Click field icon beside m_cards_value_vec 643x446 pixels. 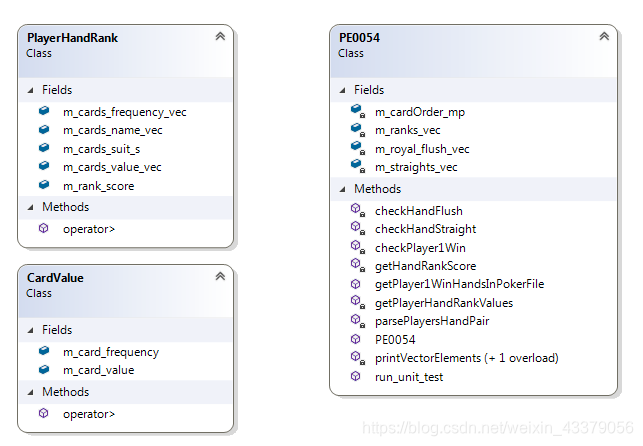[44, 166]
